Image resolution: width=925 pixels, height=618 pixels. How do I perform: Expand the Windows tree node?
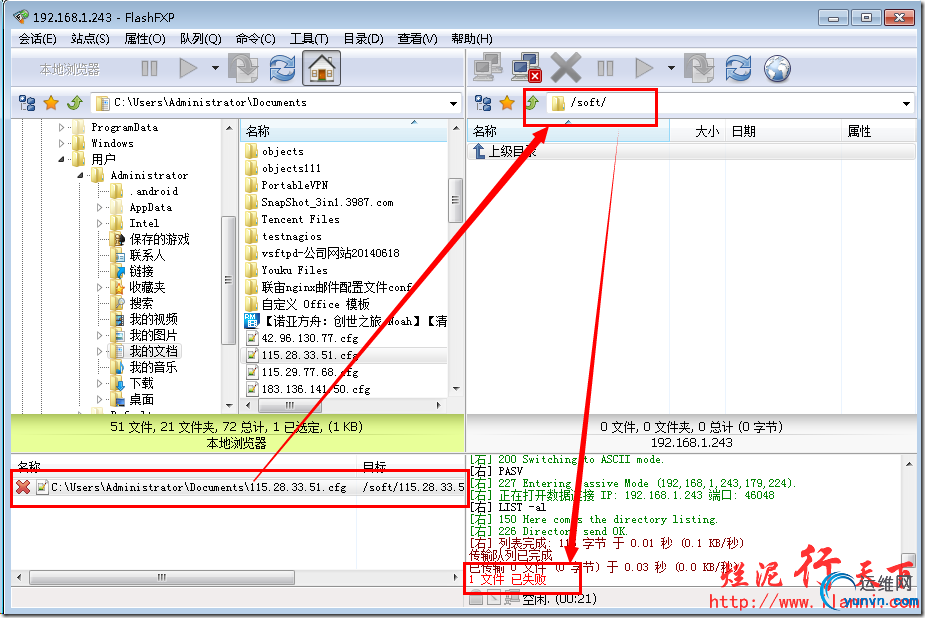[61, 143]
